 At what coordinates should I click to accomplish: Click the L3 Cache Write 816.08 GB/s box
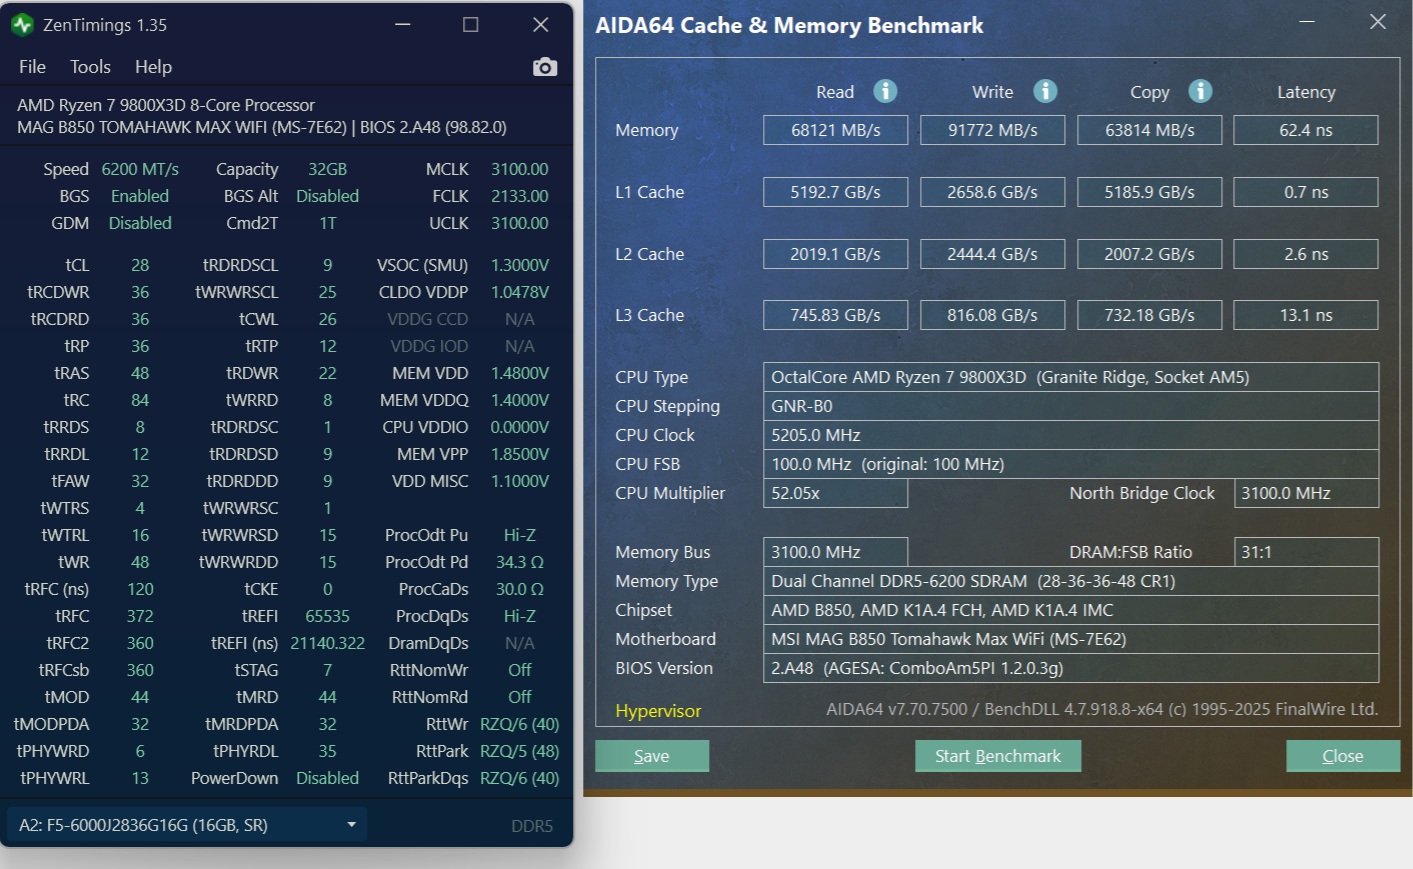click(x=992, y=315)
